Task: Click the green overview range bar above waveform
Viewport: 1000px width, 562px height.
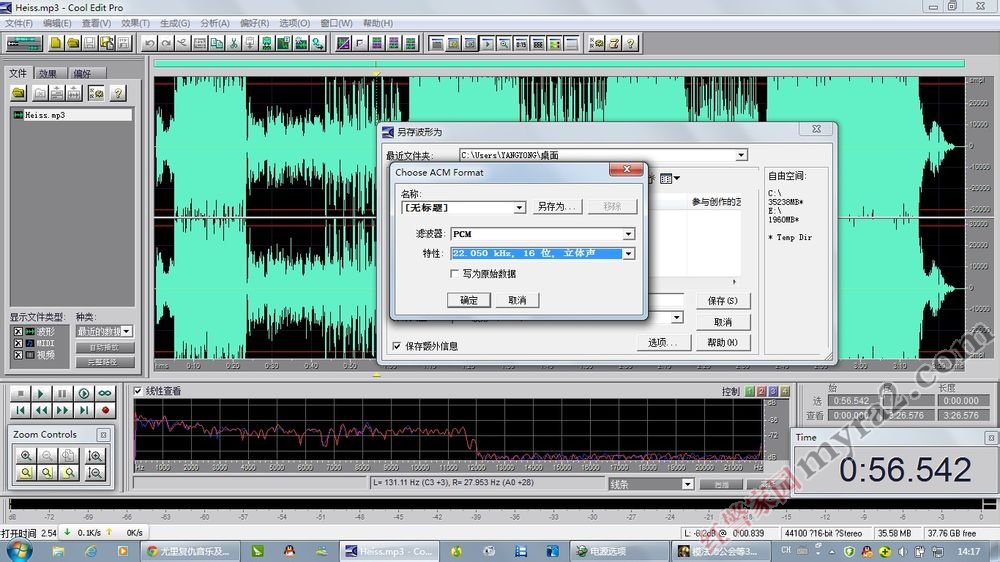Action: point(559,63)
